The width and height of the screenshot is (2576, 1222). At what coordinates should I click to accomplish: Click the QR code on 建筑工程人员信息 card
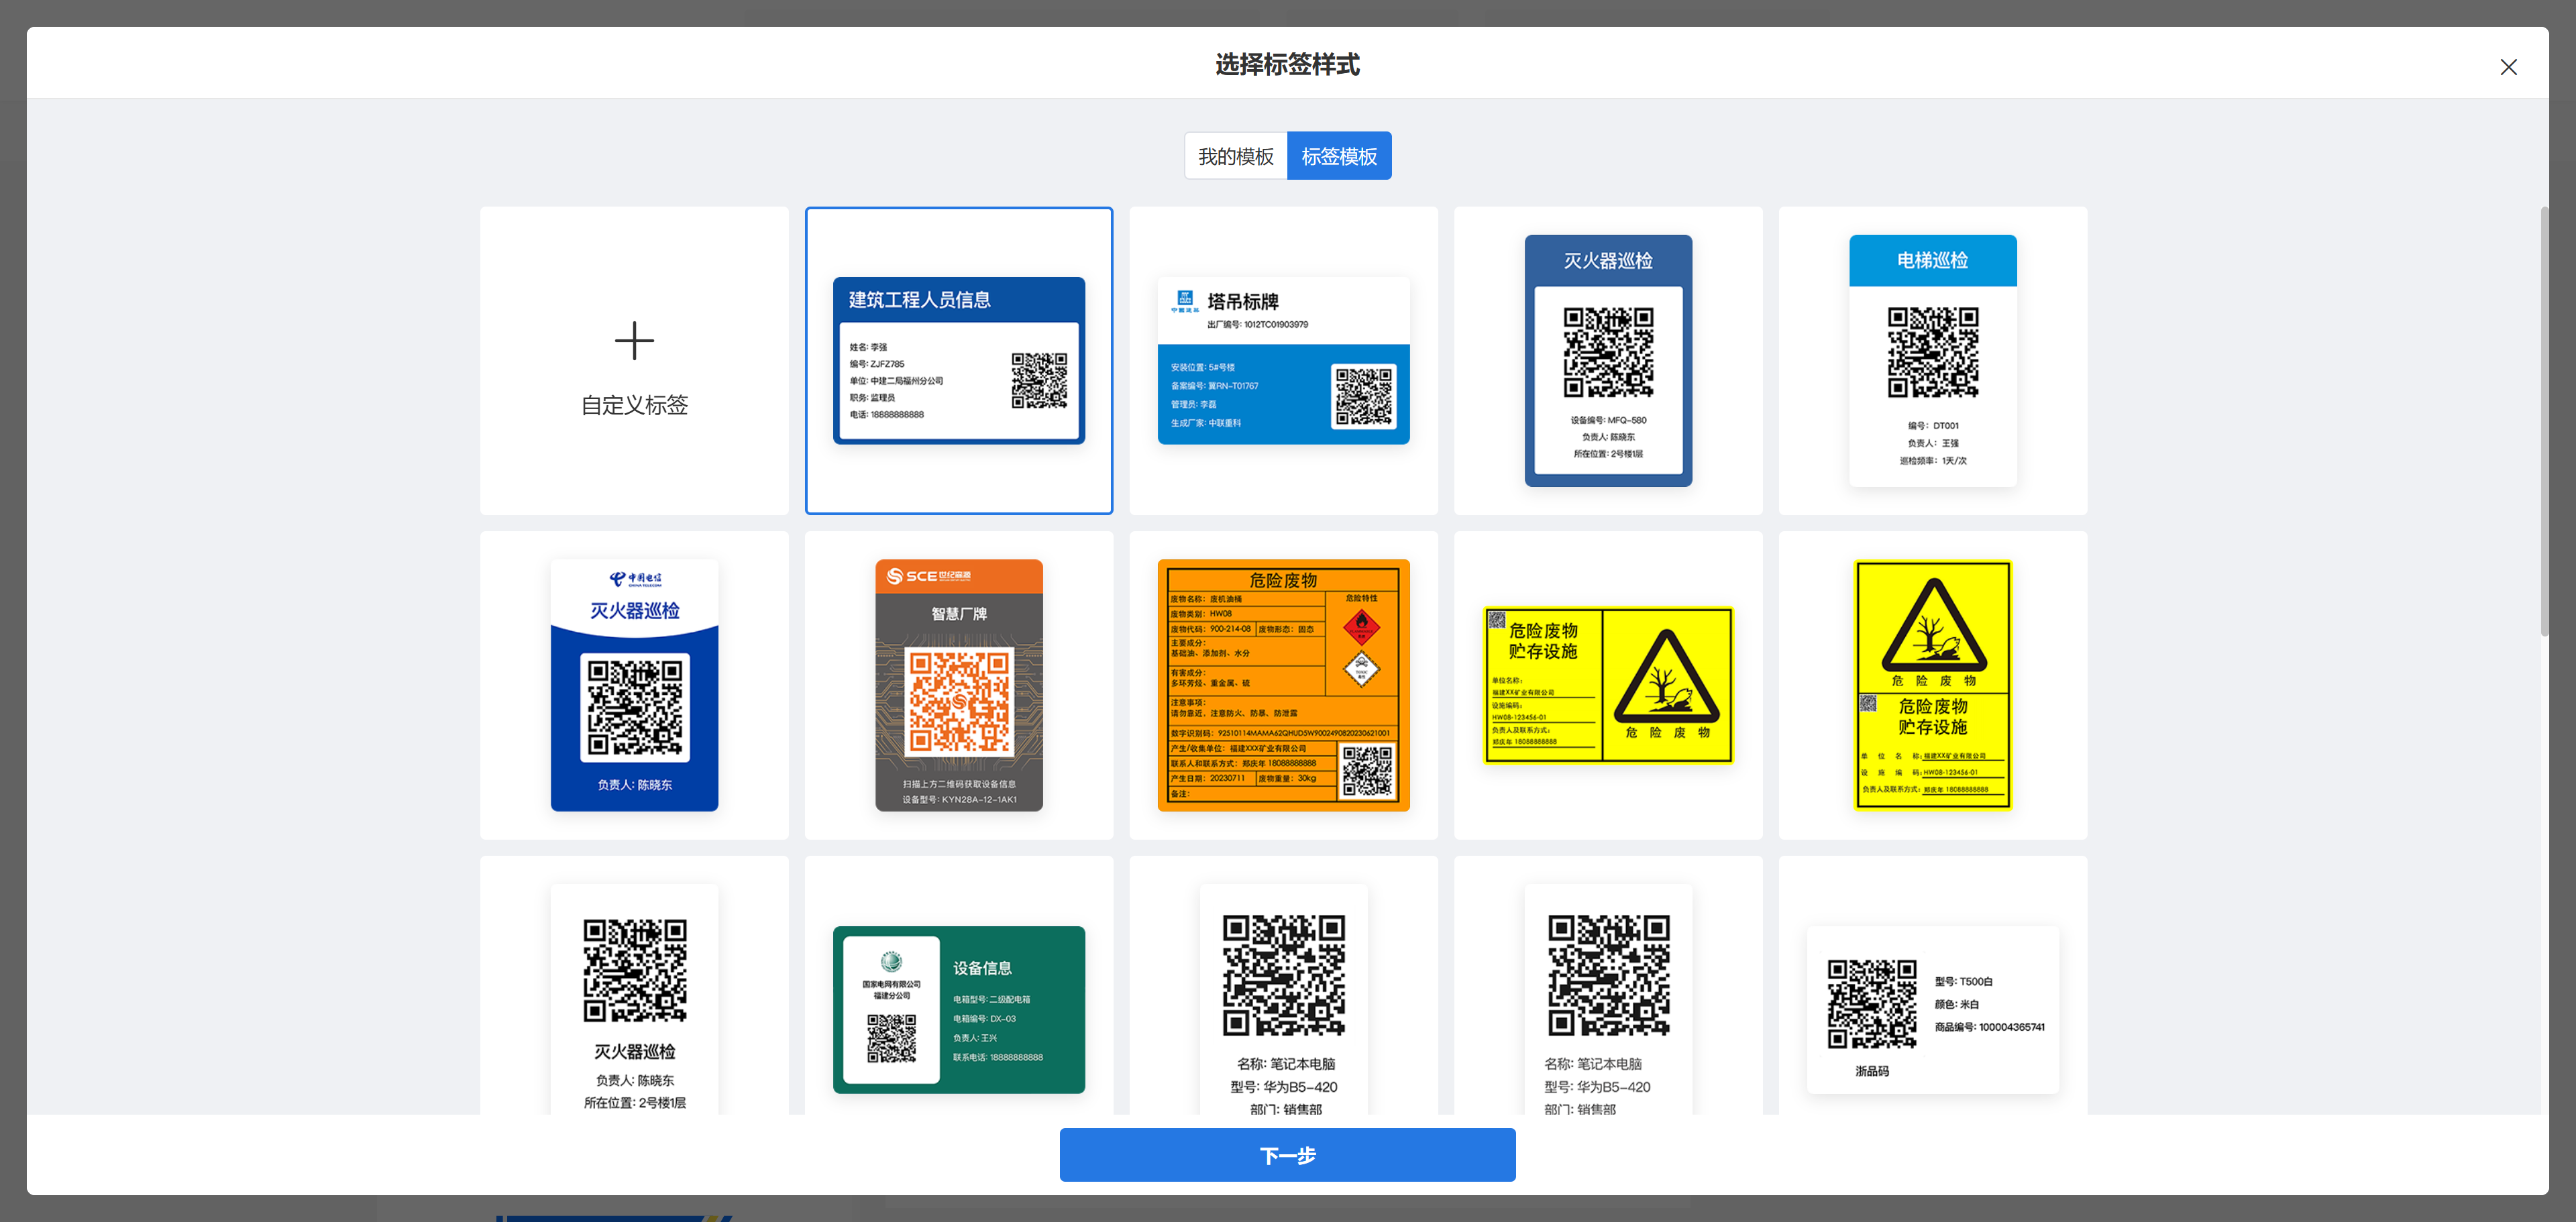pyautogui.click(x=1039, y=380)
